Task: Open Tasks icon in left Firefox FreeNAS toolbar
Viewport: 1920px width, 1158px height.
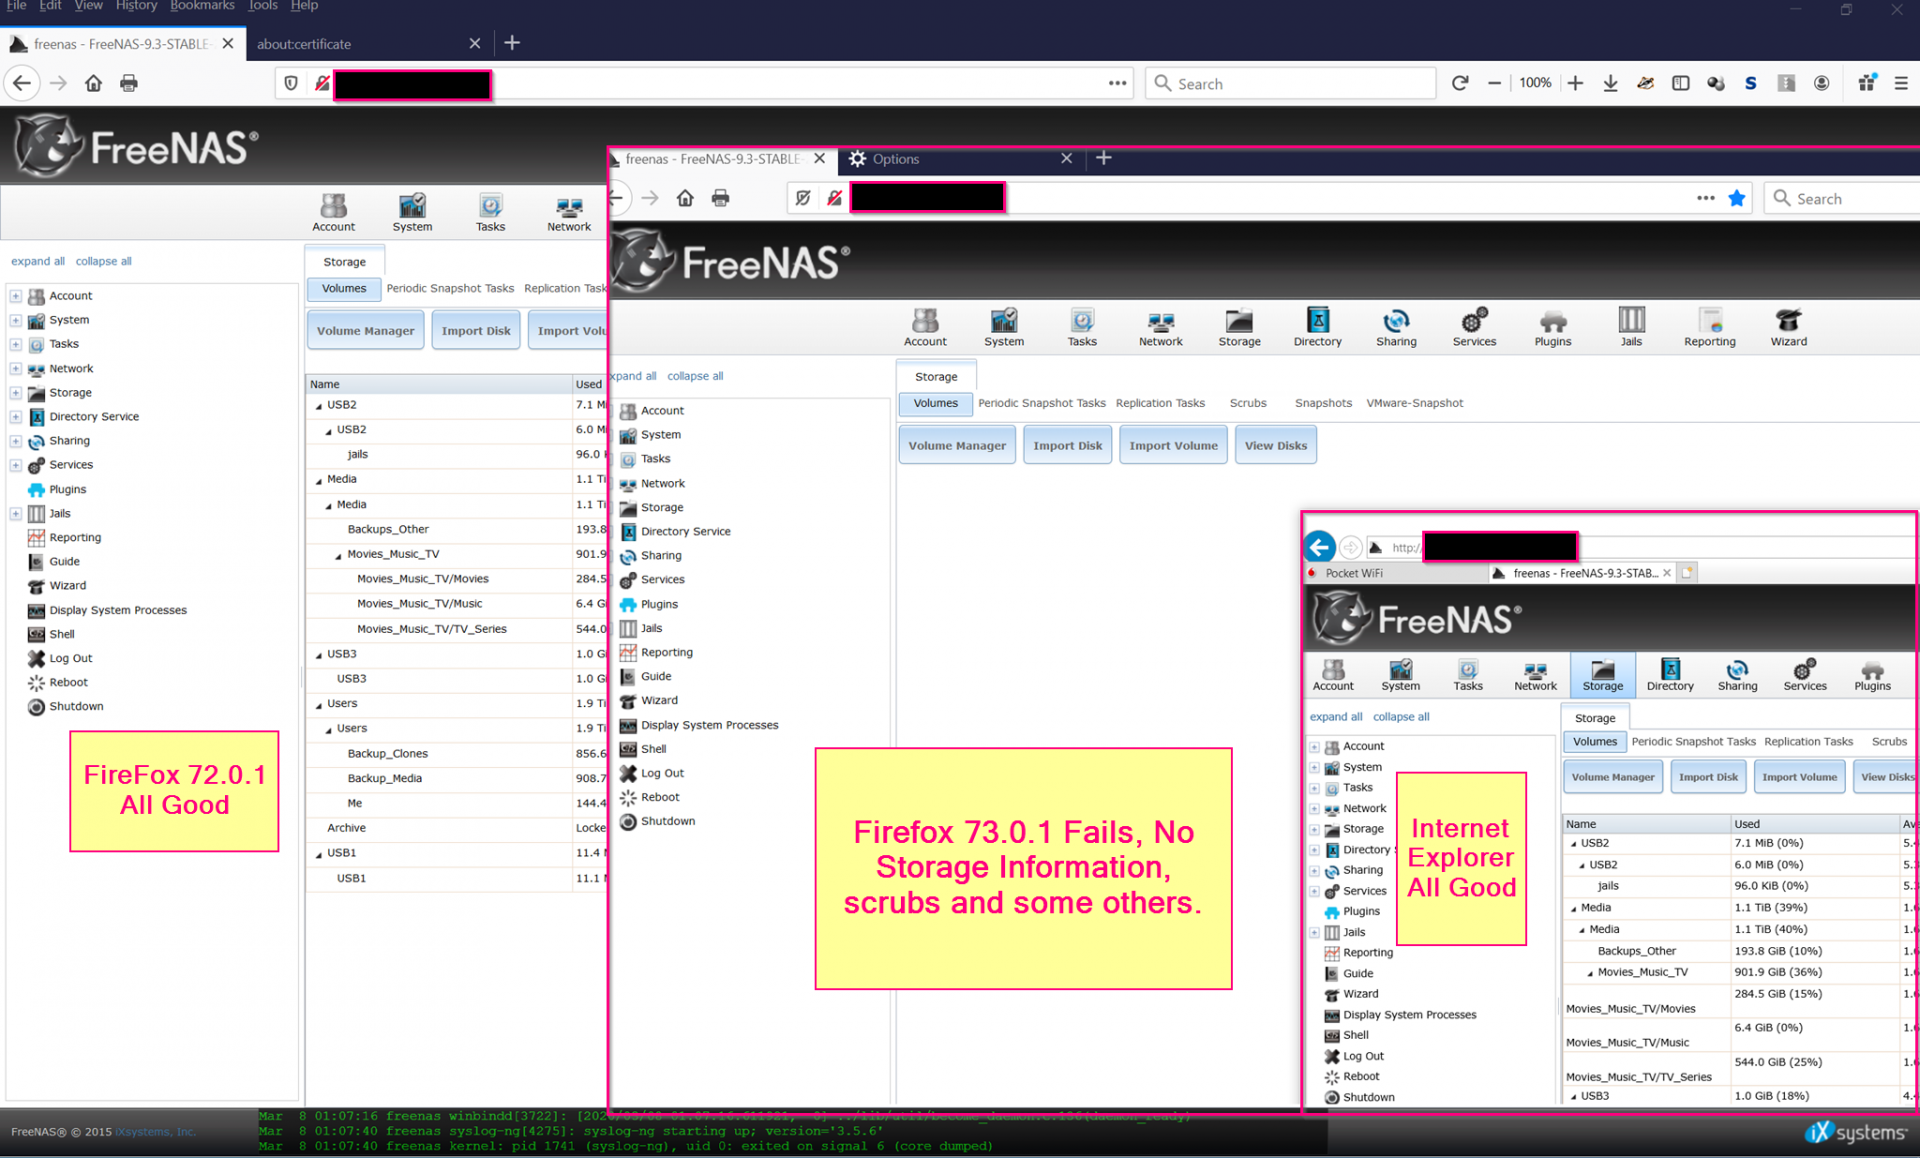Action: (x=490, y=212)
